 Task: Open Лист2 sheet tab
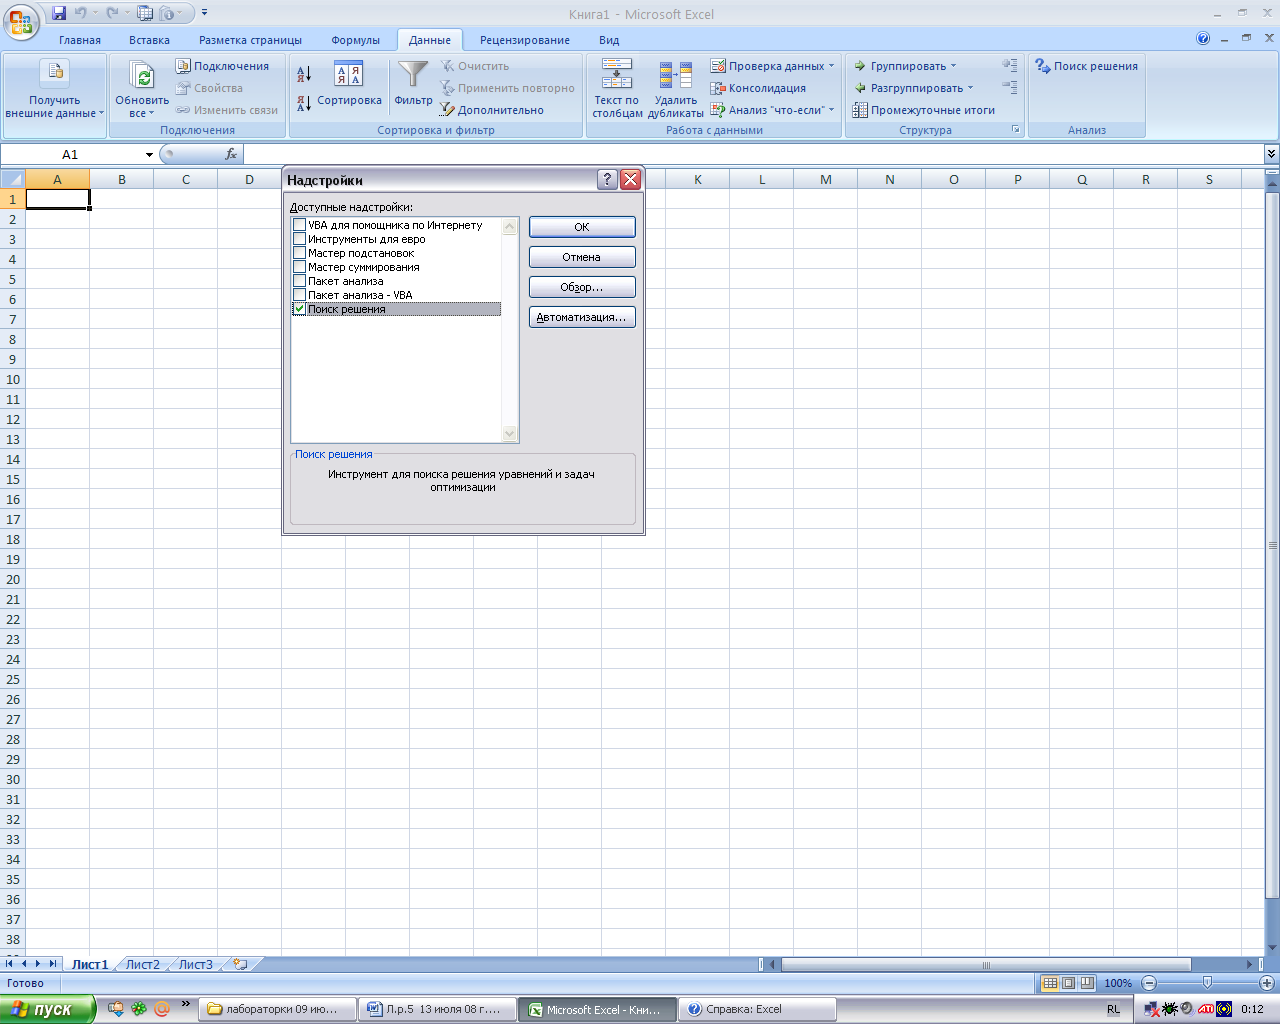click(x=142, y=964)
